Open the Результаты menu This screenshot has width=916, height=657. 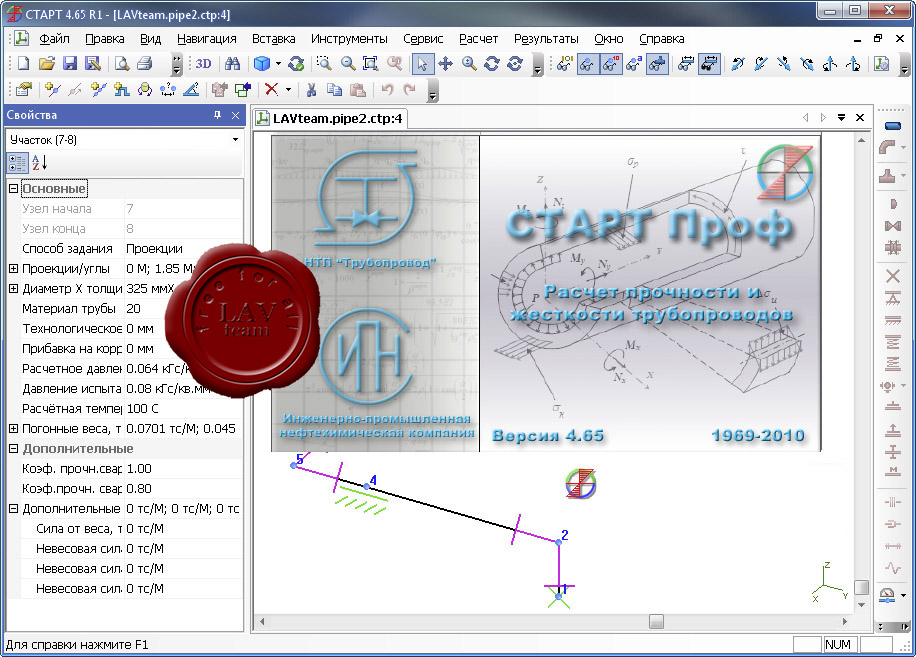click(x=546, y=39)
